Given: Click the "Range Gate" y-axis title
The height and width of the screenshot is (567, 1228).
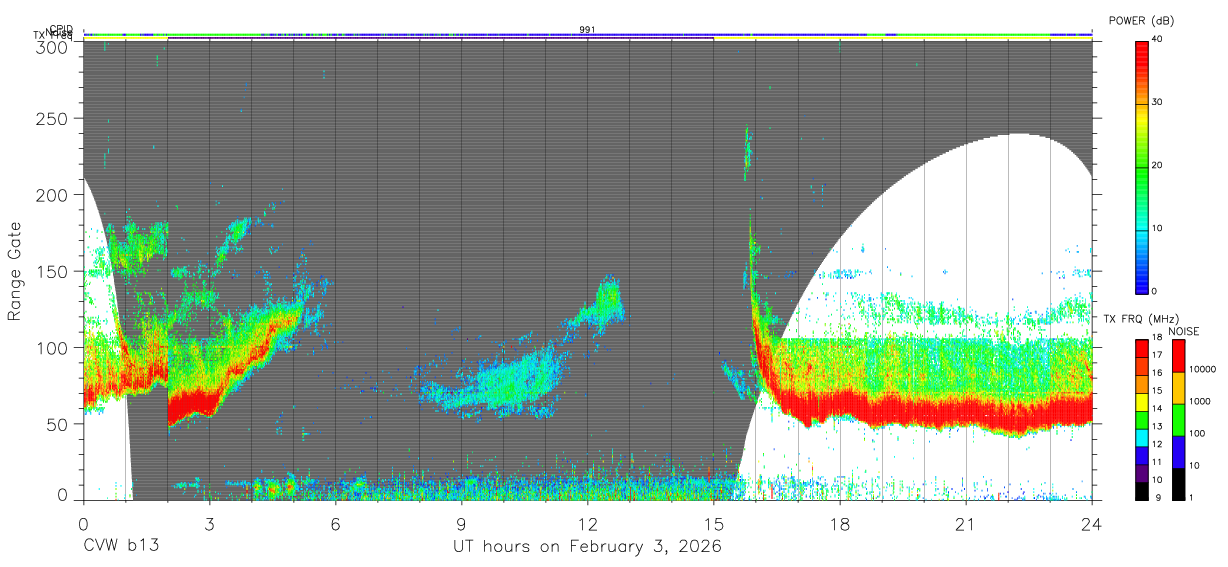Looking at the screenshot, I should pyautogui.click(x=15, y=272).
